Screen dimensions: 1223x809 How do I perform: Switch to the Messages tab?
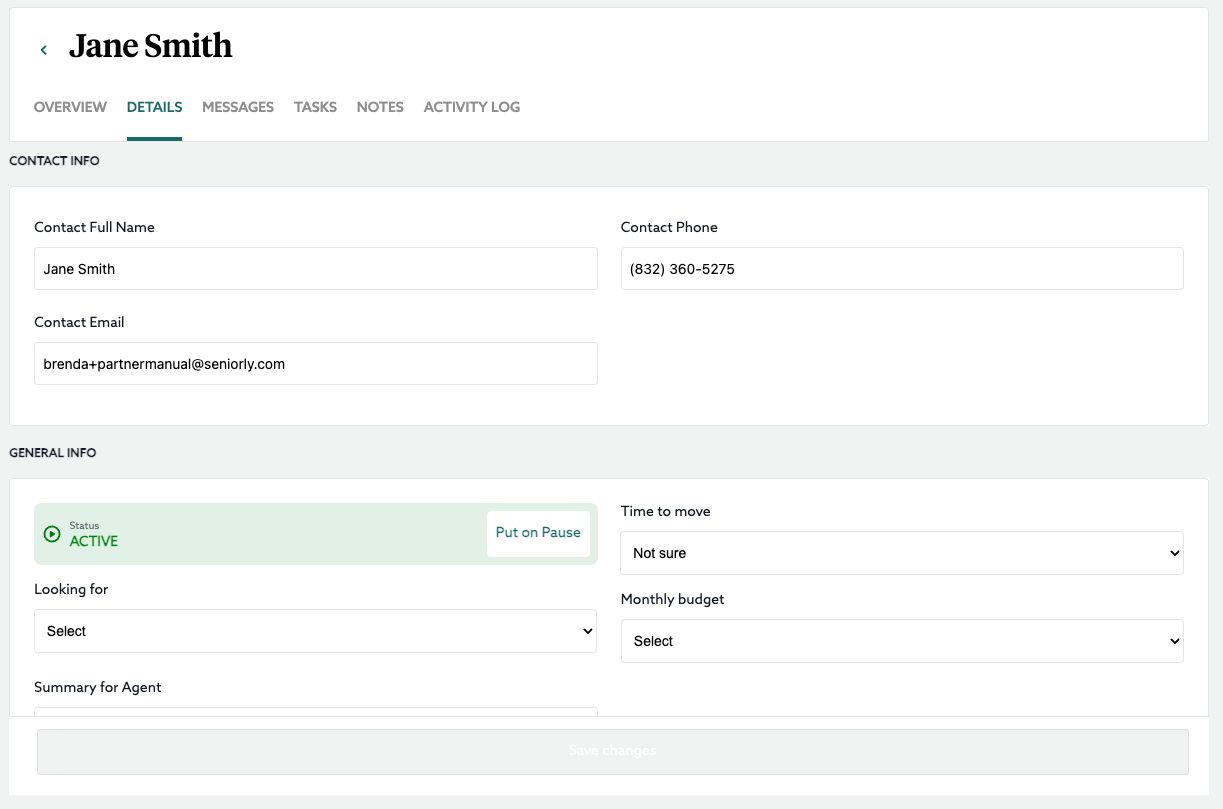(238, 107)
